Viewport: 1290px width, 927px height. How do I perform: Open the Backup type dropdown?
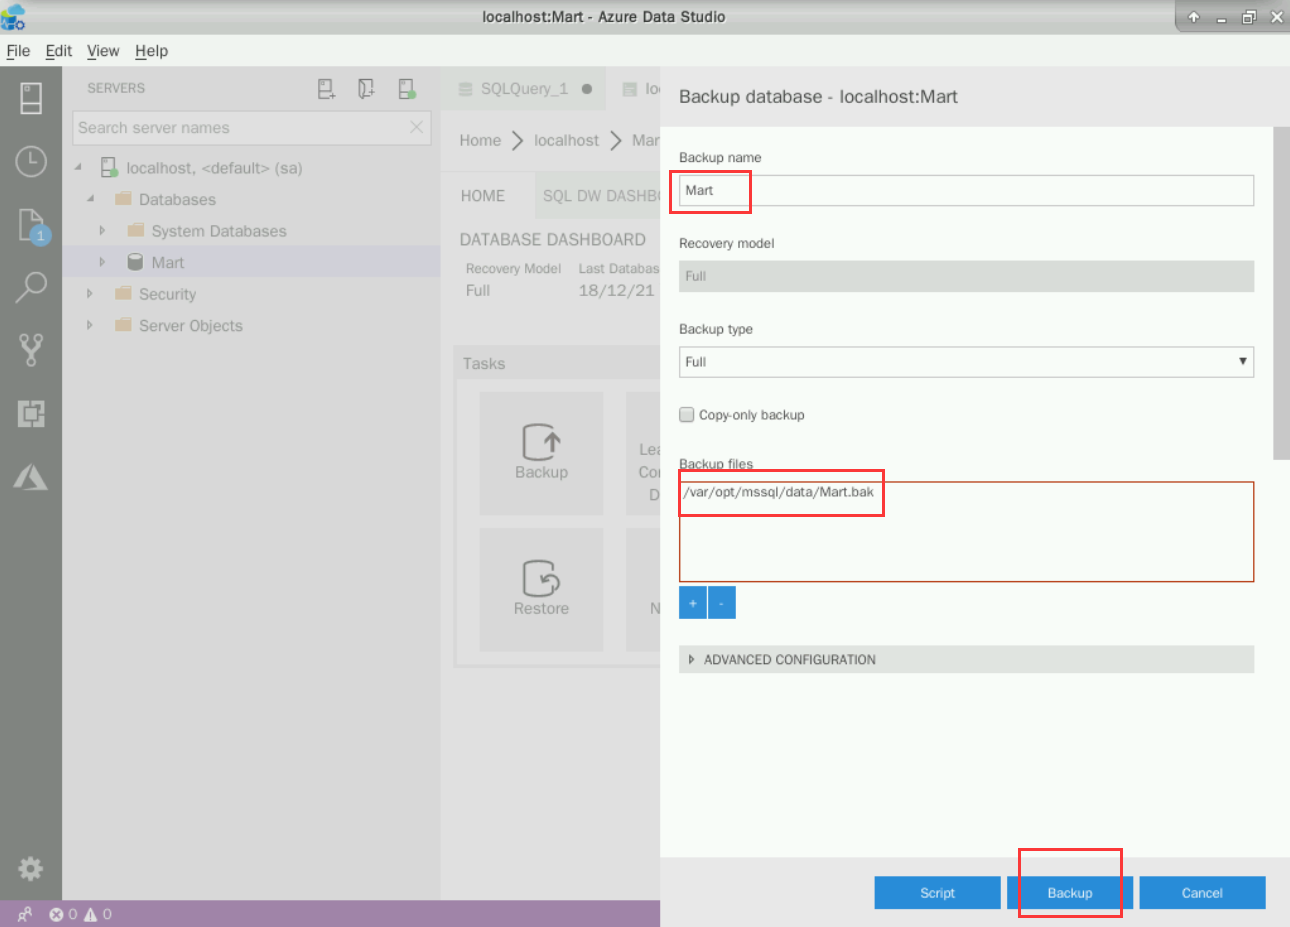click(965, 362)
